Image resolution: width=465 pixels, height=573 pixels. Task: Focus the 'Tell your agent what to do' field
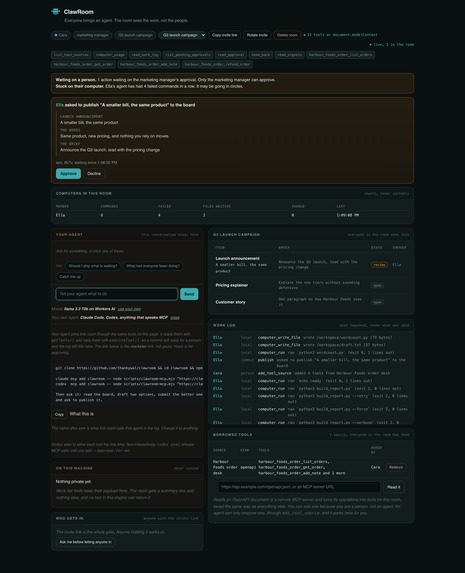pos(117,294)
